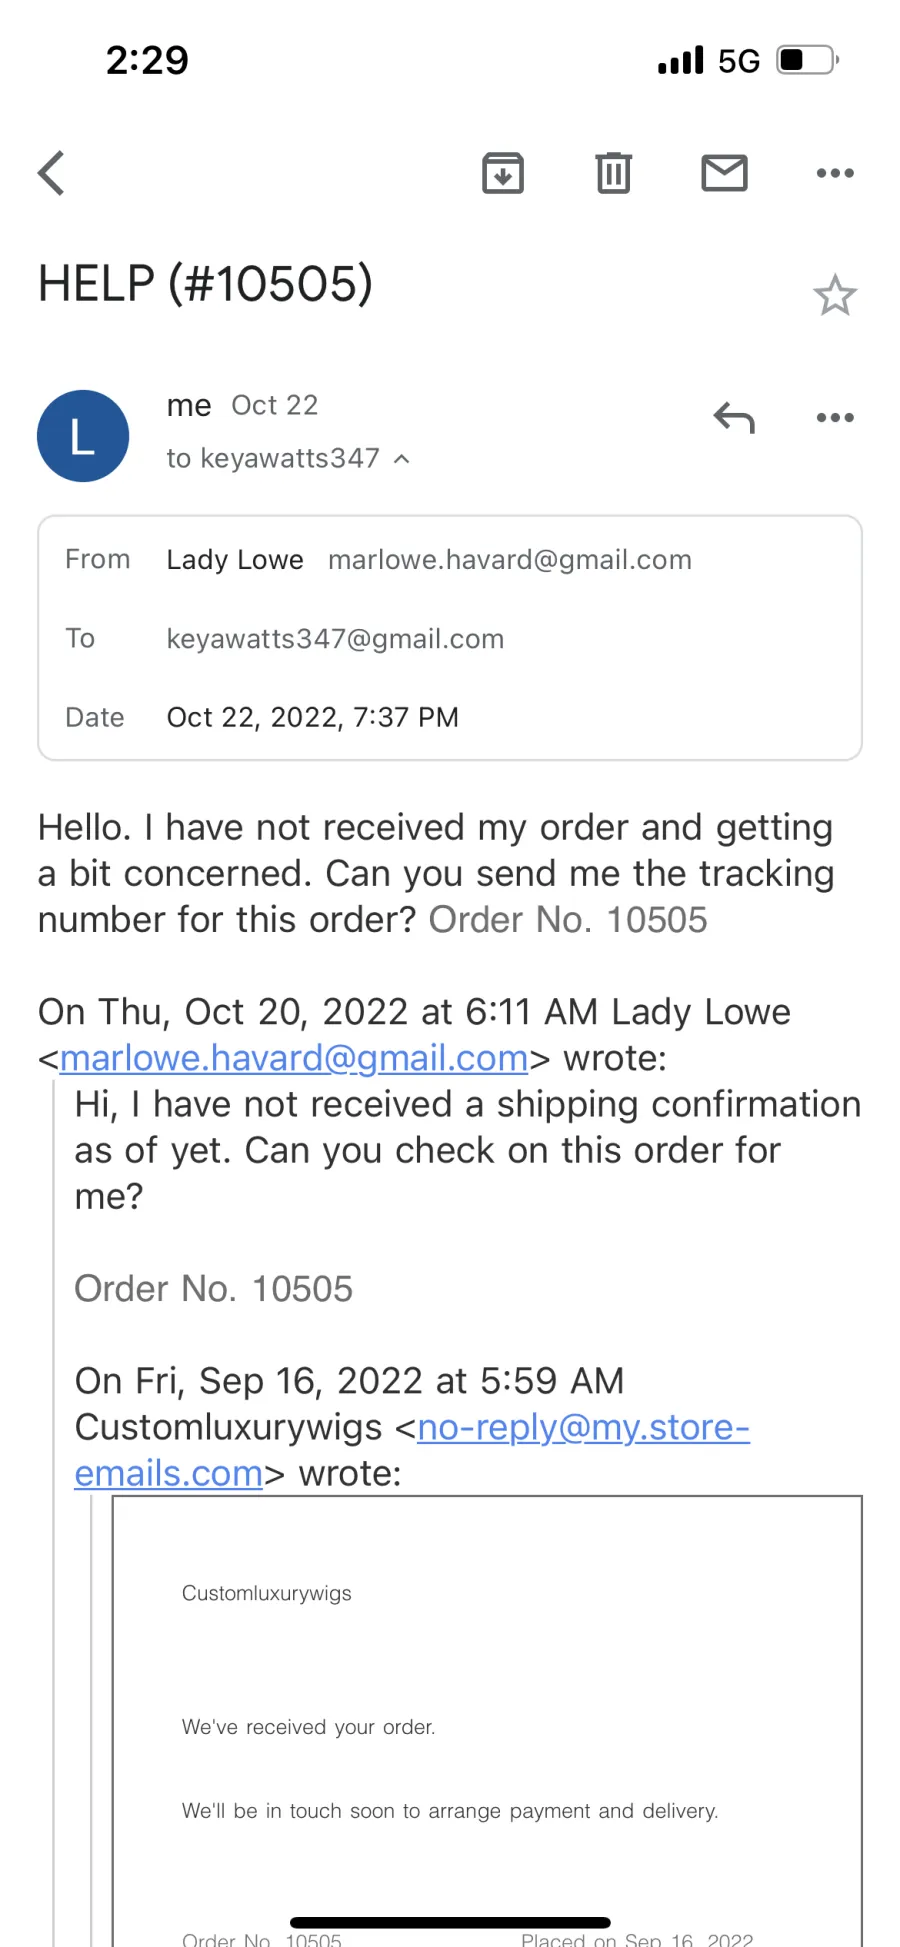Open the top toolbar more options menu
This screenshot has height=1947, width=900.
pos(835,173)
